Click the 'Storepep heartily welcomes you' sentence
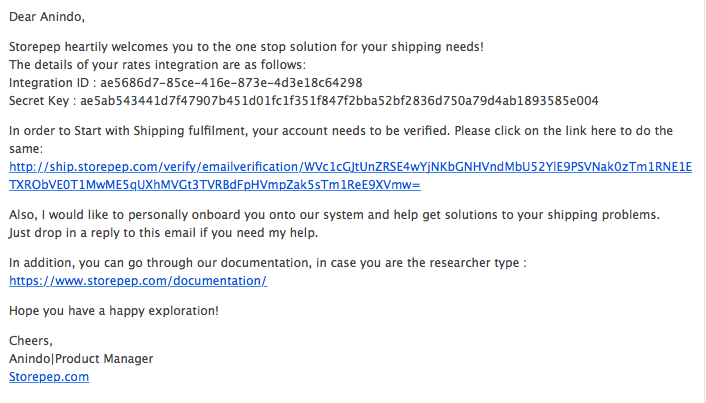The image size is (706, 403). click(246, 47)
